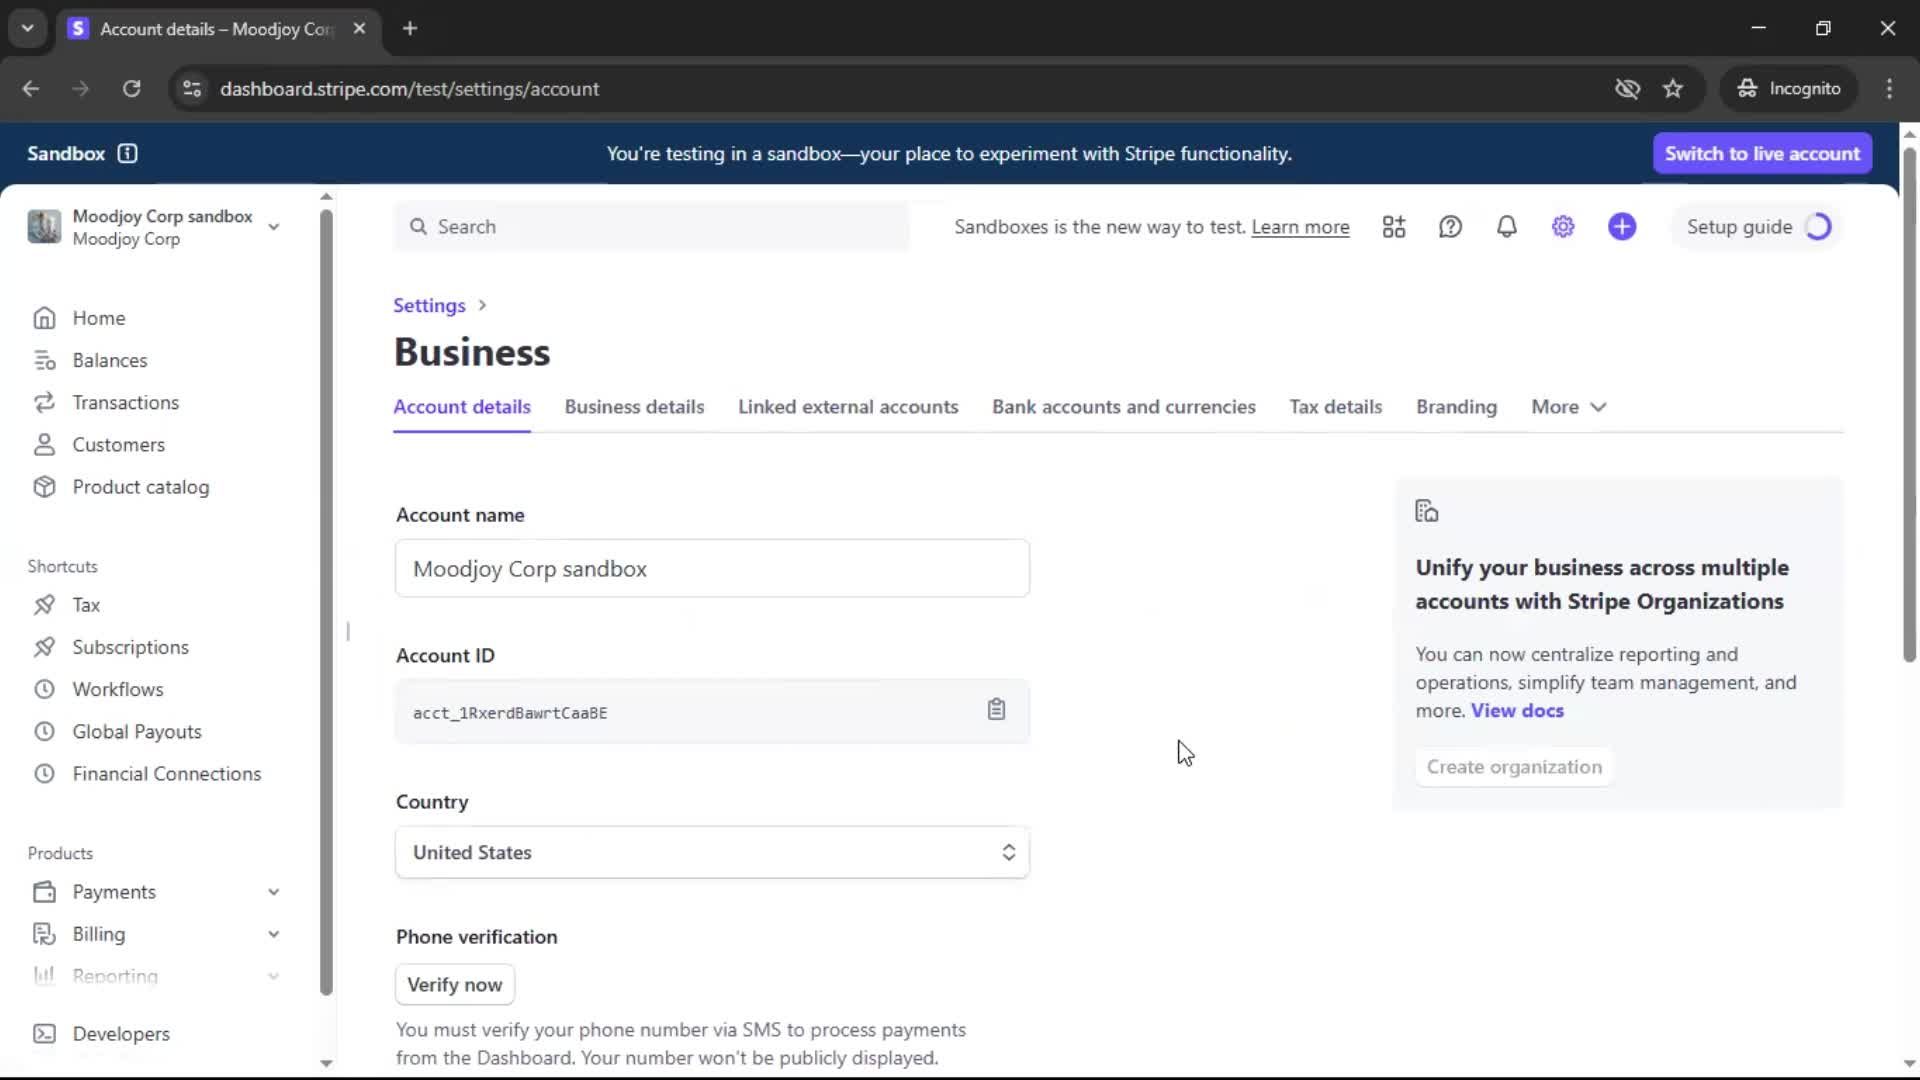Expand the Payments product menu

(273, 892)
